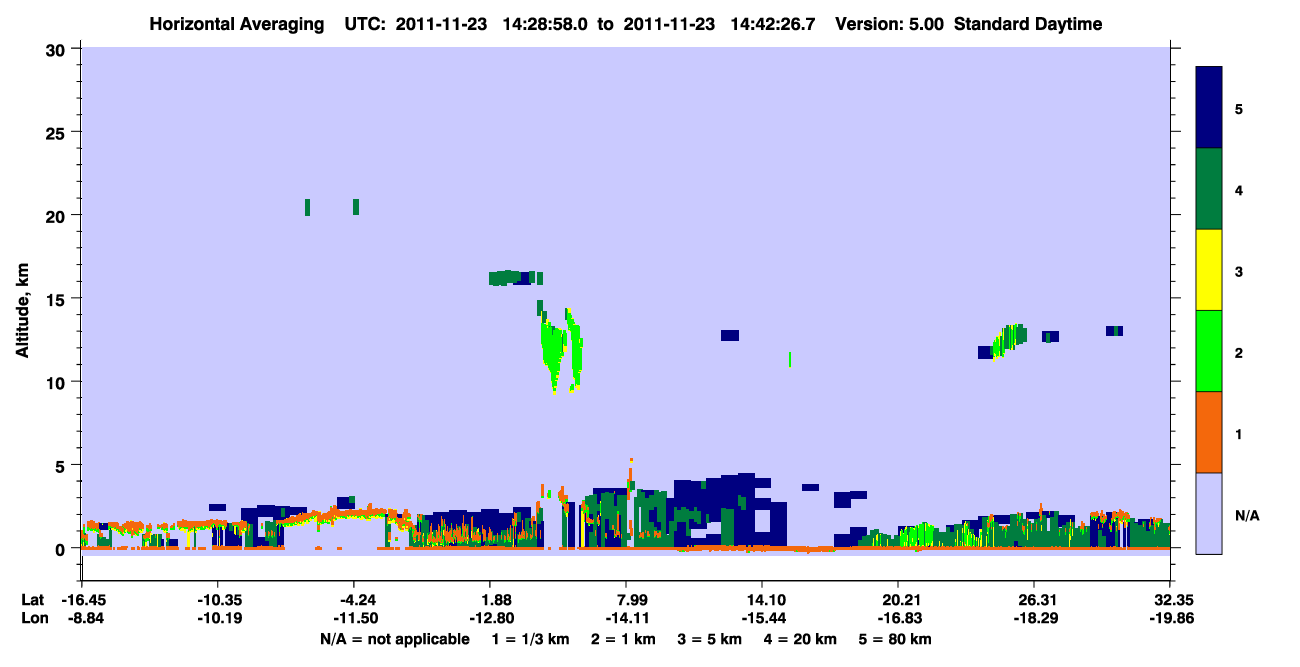Viewport: 1300px width, 667px height.
Task: Click legend text '2 = 1 km'
Action: pyautogui.click(x=624, y=638)
